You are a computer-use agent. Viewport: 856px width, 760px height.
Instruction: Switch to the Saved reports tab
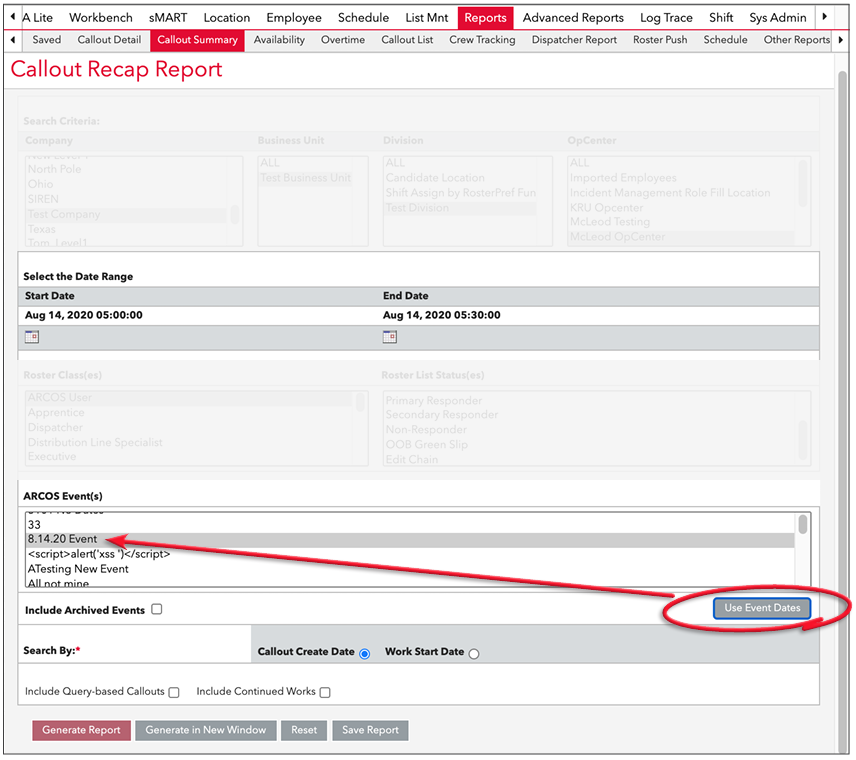[x=47, y=40]
